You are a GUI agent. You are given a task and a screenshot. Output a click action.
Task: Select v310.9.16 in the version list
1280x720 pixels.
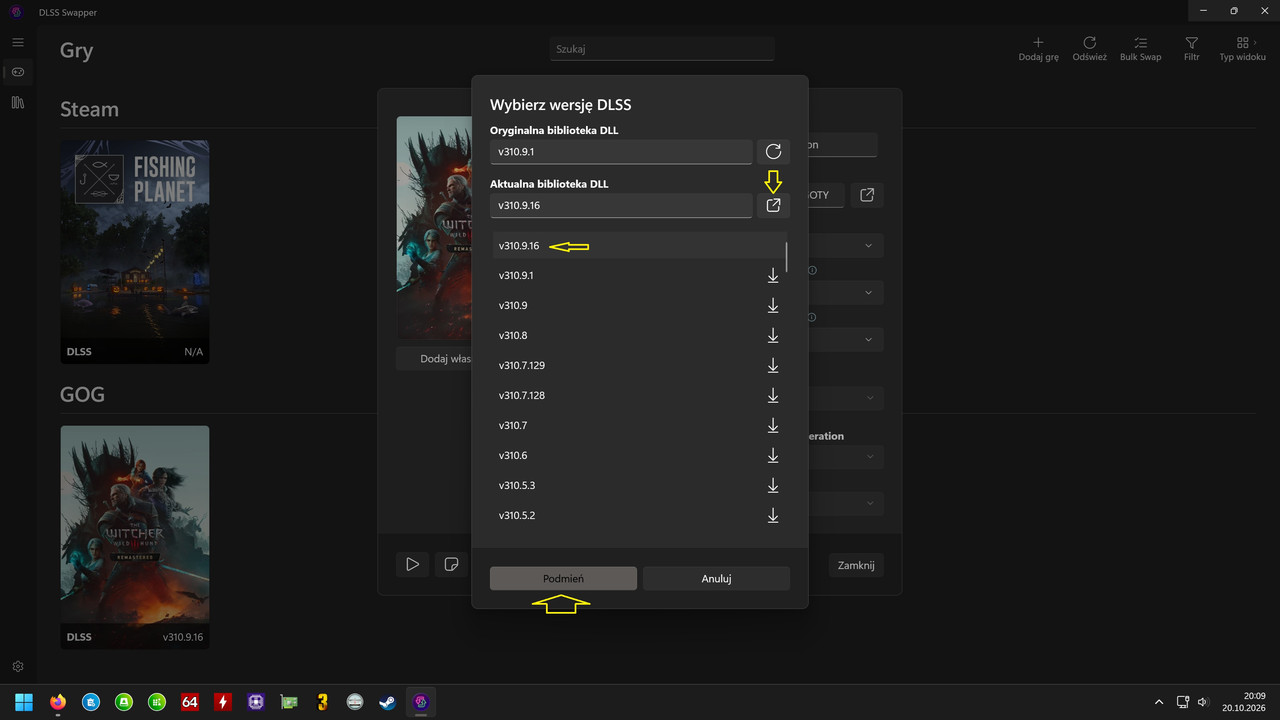(640, 245)
